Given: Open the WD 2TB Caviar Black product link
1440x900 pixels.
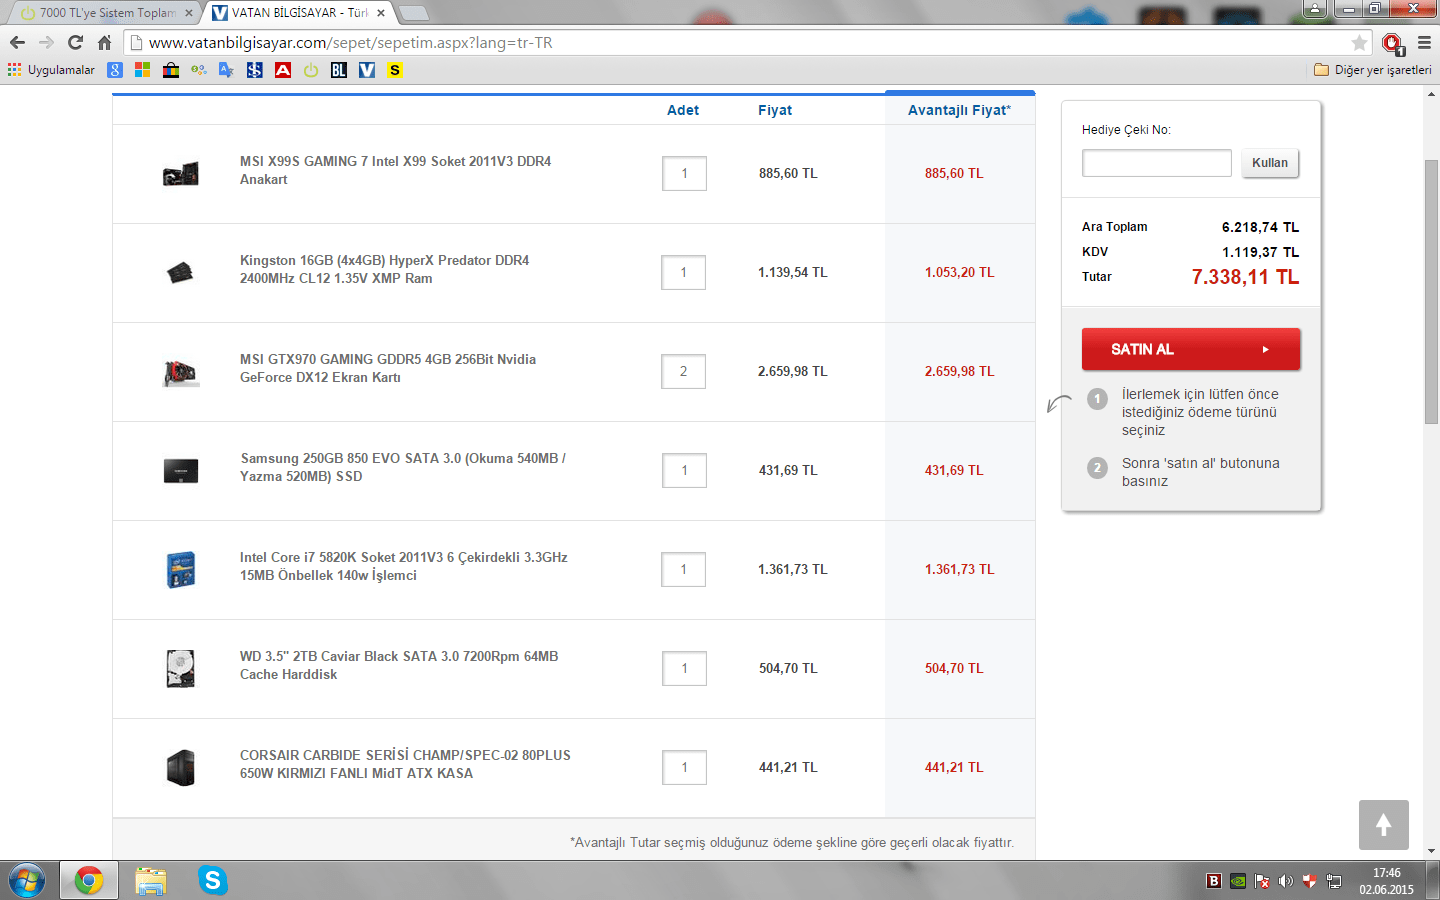Looking at the screenshot, I should point(399,665).
